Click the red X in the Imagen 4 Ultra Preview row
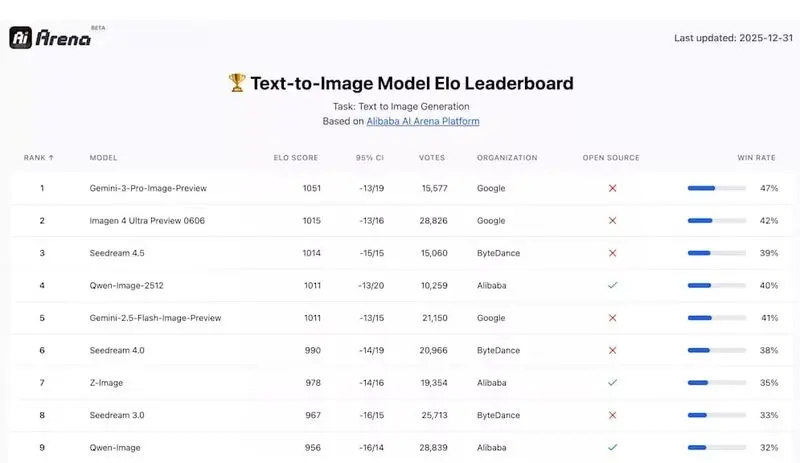Image resolution: width=800 pixels, height=463 pixels. click(612, 221)
